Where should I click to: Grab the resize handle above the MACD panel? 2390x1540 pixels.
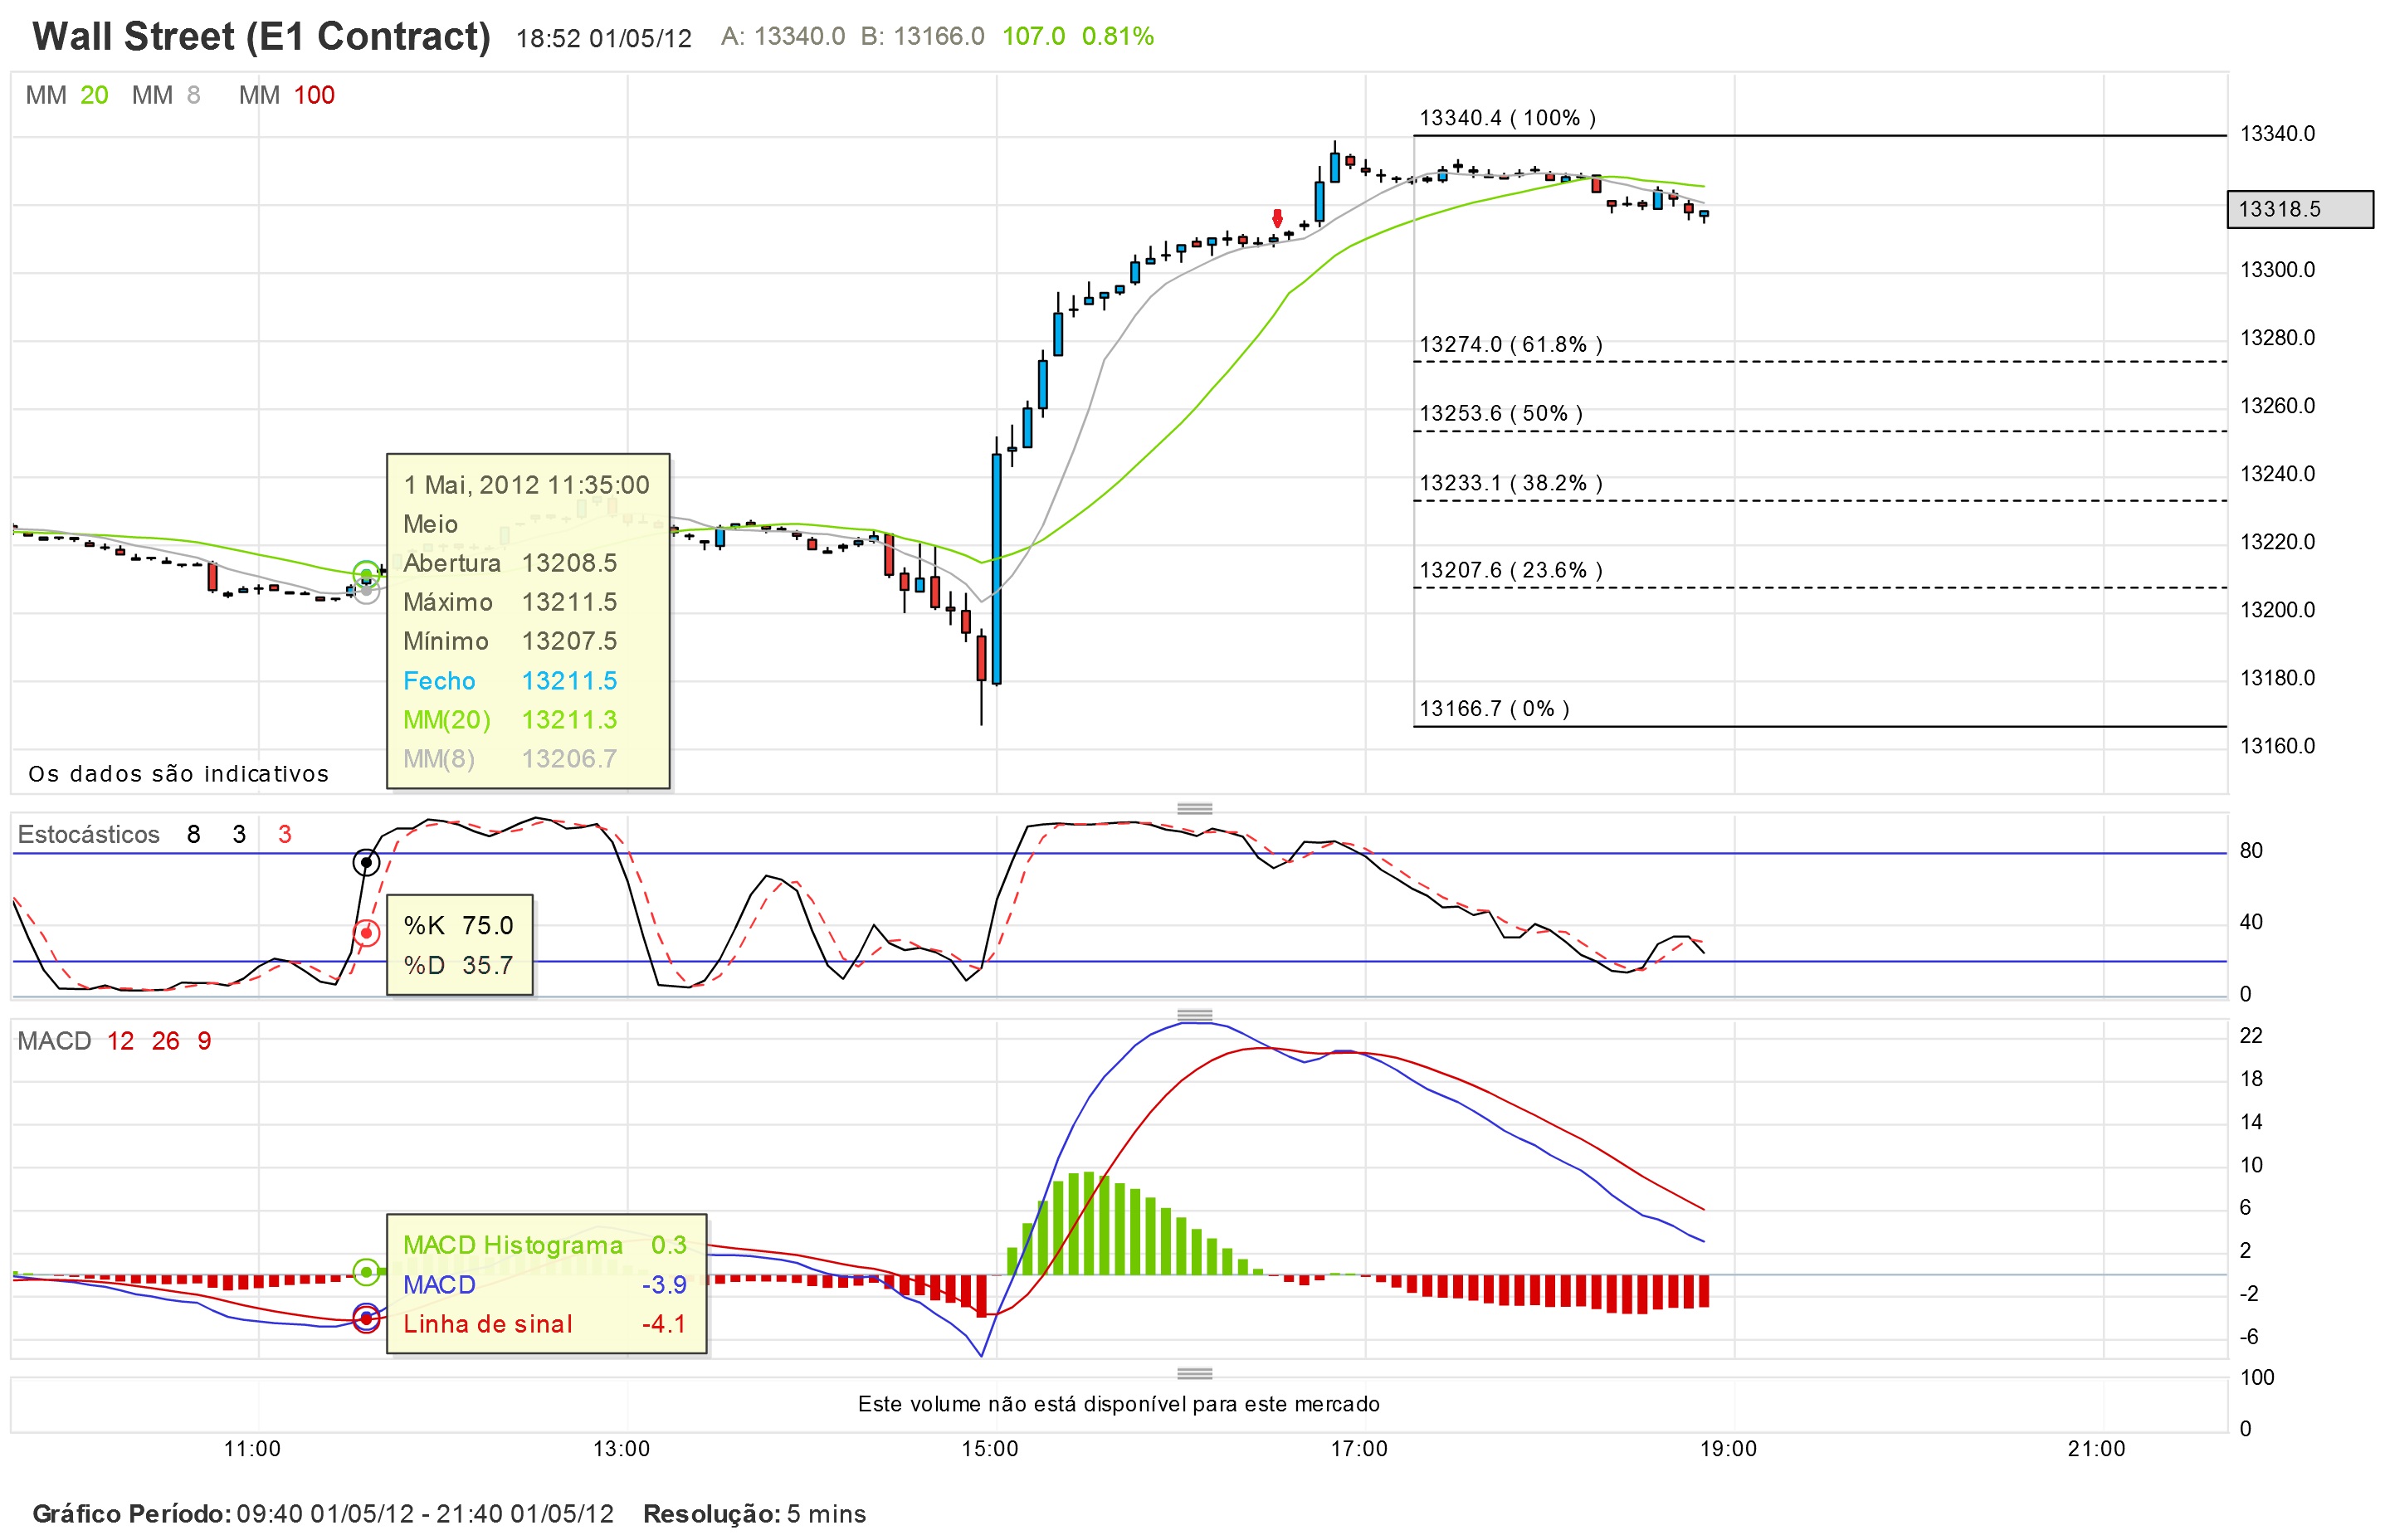[x=1194, y=1015]
